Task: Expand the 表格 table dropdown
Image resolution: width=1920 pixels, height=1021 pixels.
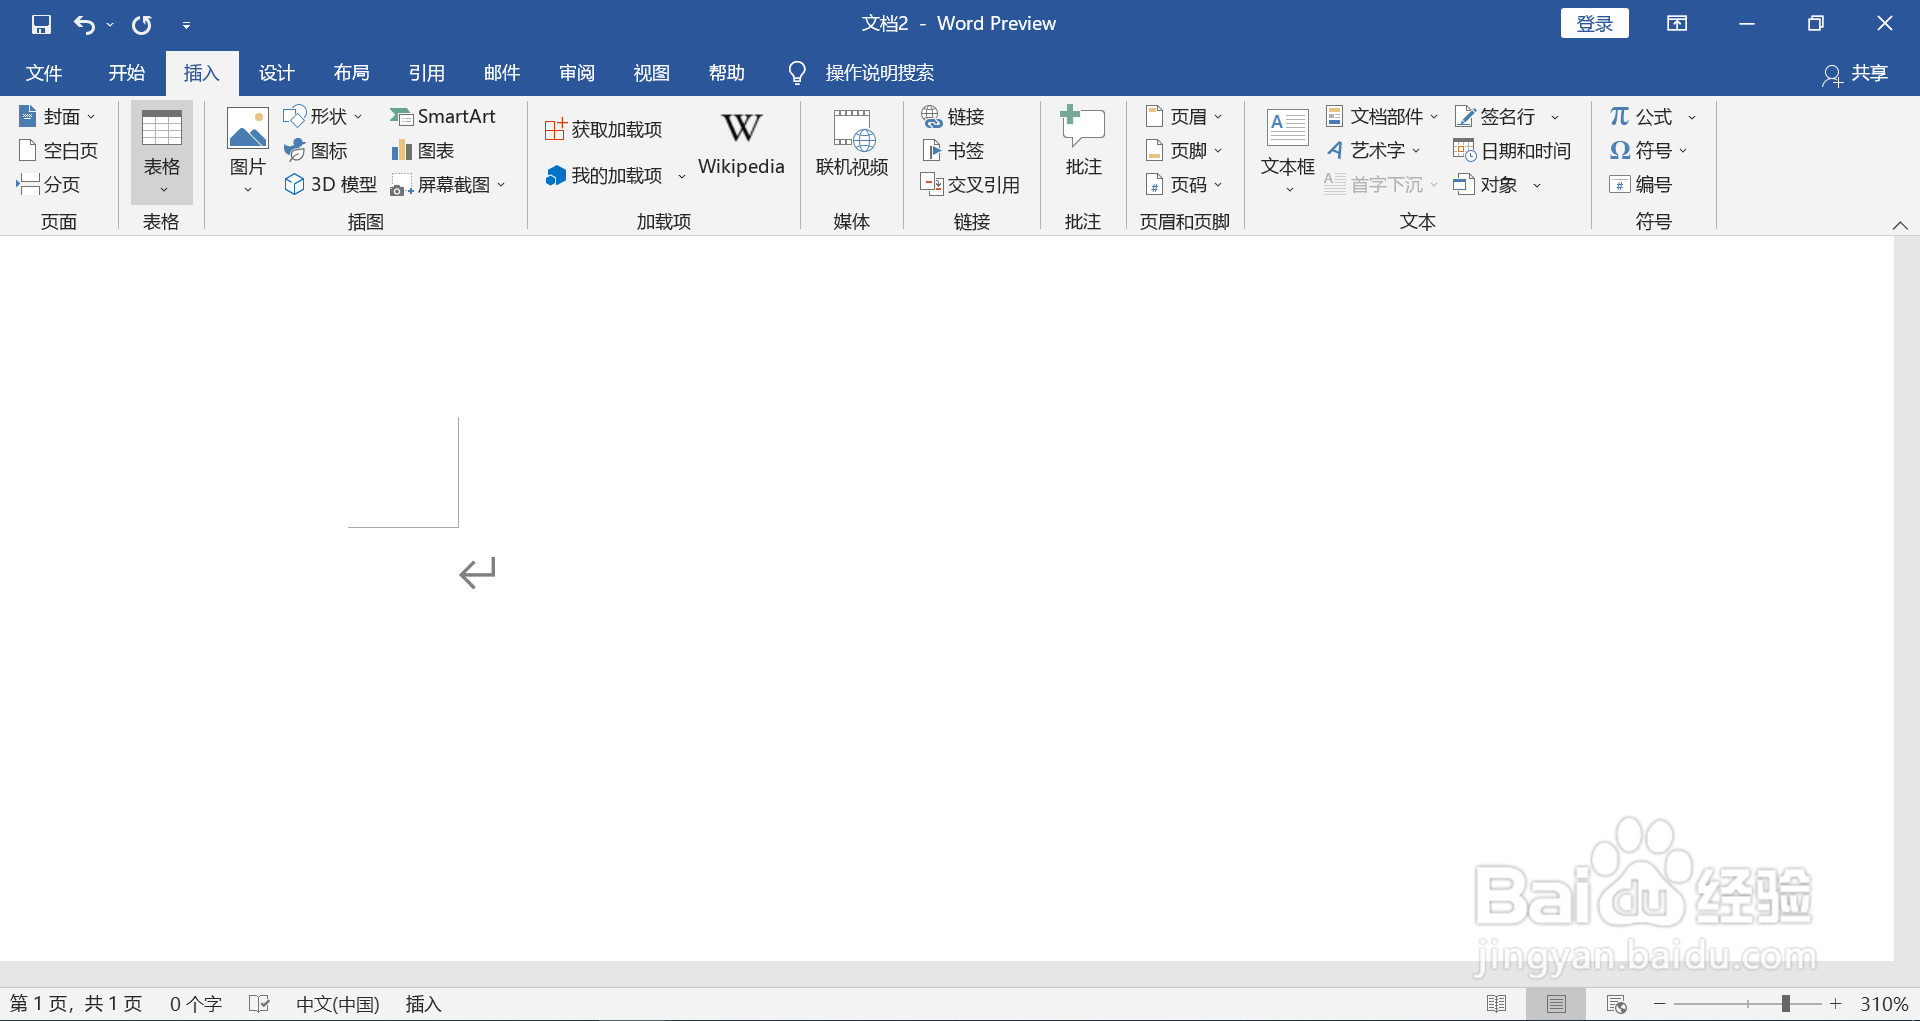Action: 161,188
